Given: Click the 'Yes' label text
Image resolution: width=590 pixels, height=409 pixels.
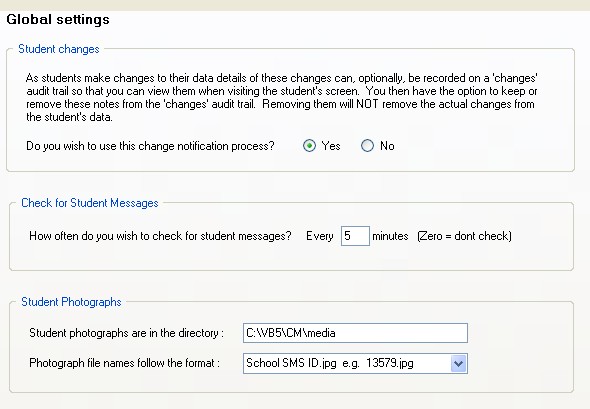Looking at the screenshot, I should [331, 146].
